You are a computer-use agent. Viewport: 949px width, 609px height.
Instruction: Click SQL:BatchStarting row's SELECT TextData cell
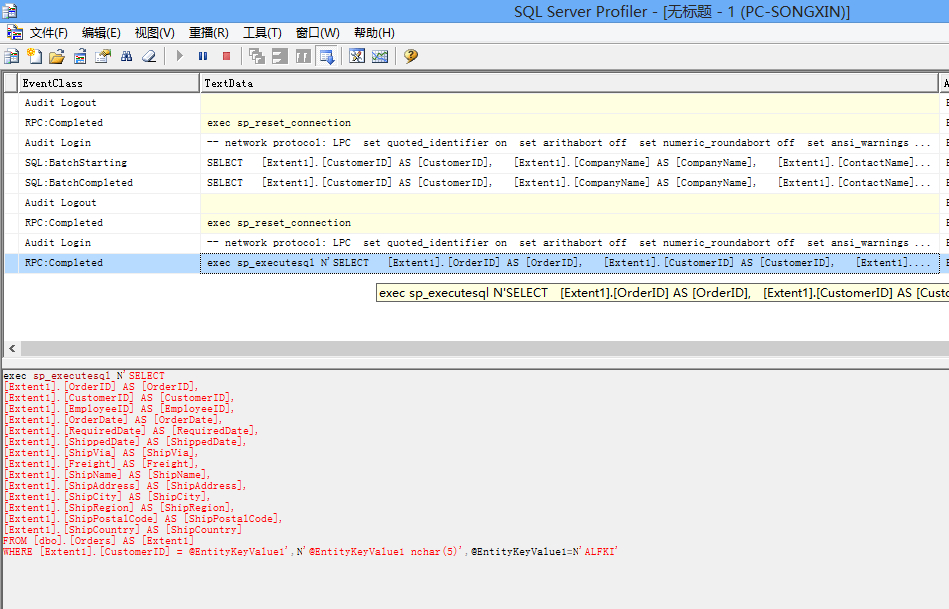(x=570, y=163)
